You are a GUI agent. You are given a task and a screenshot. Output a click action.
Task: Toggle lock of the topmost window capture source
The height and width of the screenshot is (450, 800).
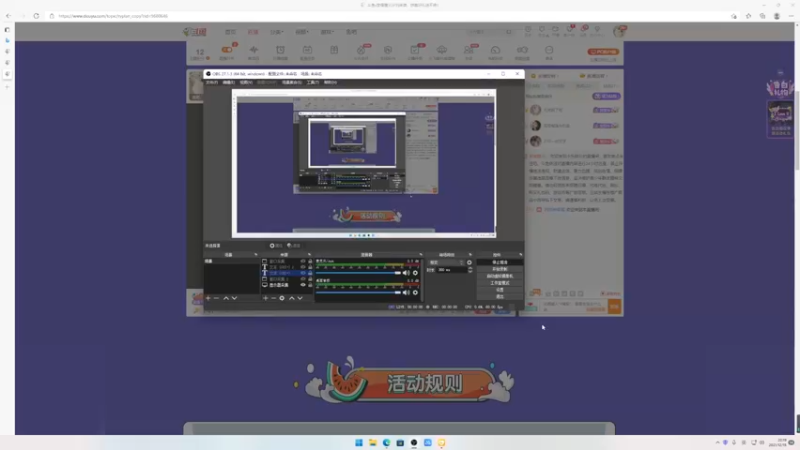310,261
